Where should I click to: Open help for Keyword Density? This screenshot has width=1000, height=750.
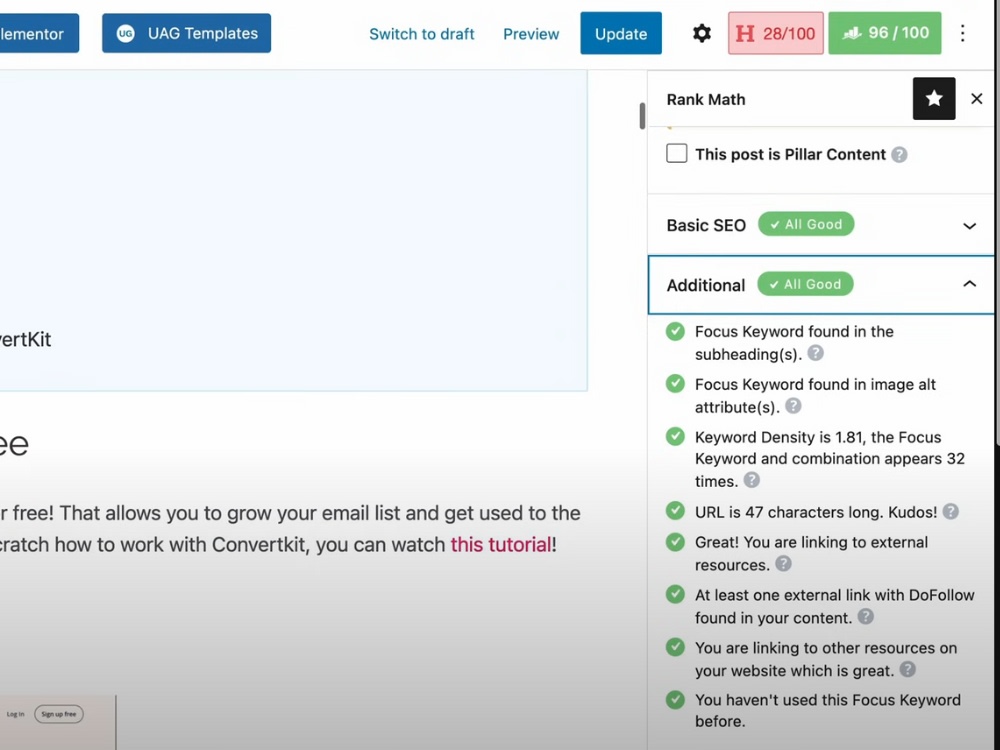(x=752, y=480)
